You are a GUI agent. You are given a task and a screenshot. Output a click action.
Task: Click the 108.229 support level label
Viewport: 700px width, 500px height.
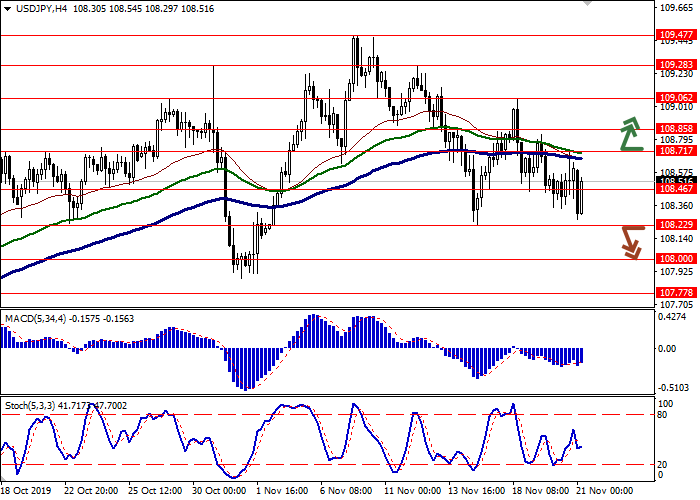(674, 225)
